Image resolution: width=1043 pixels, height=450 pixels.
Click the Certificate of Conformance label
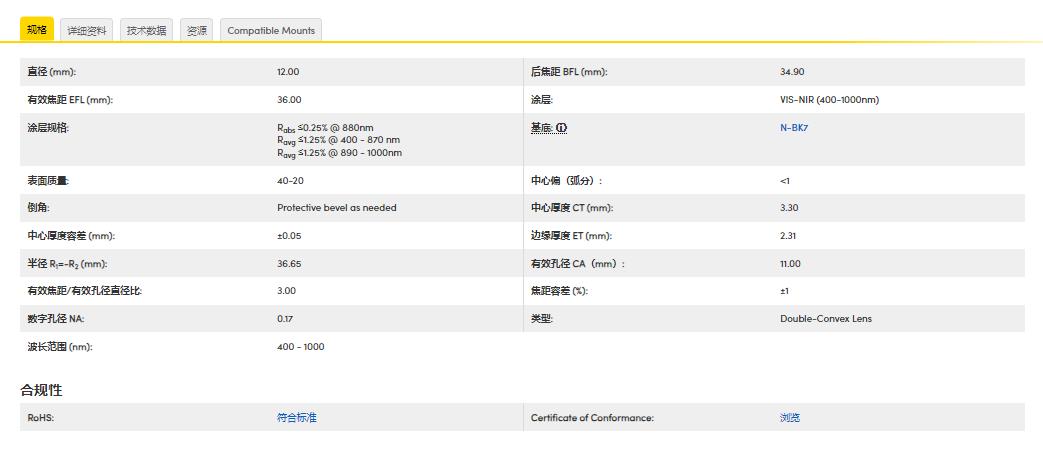(x=592, y=418)
